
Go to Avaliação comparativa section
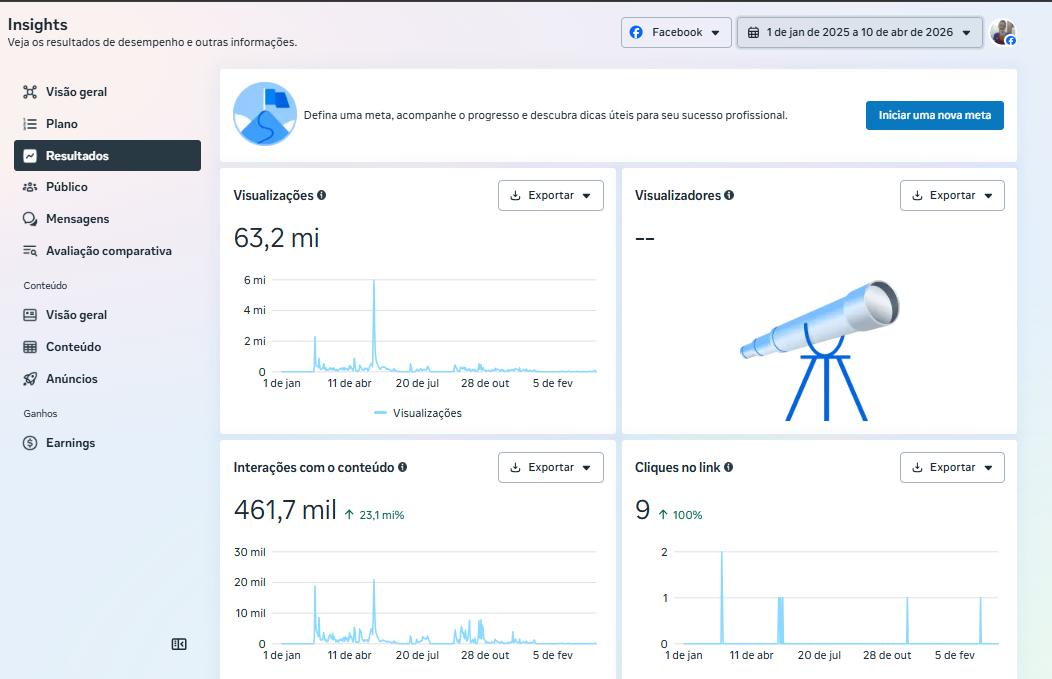(108, 251)
